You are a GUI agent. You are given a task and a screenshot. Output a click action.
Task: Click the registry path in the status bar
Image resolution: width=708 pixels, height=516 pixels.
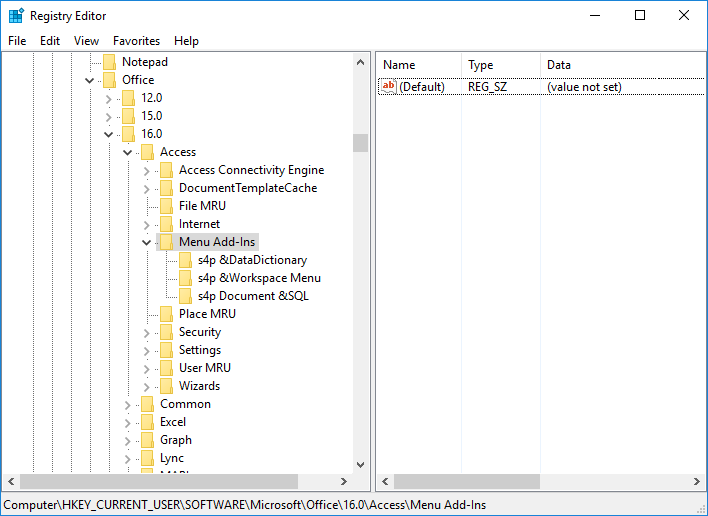(245, 505)
